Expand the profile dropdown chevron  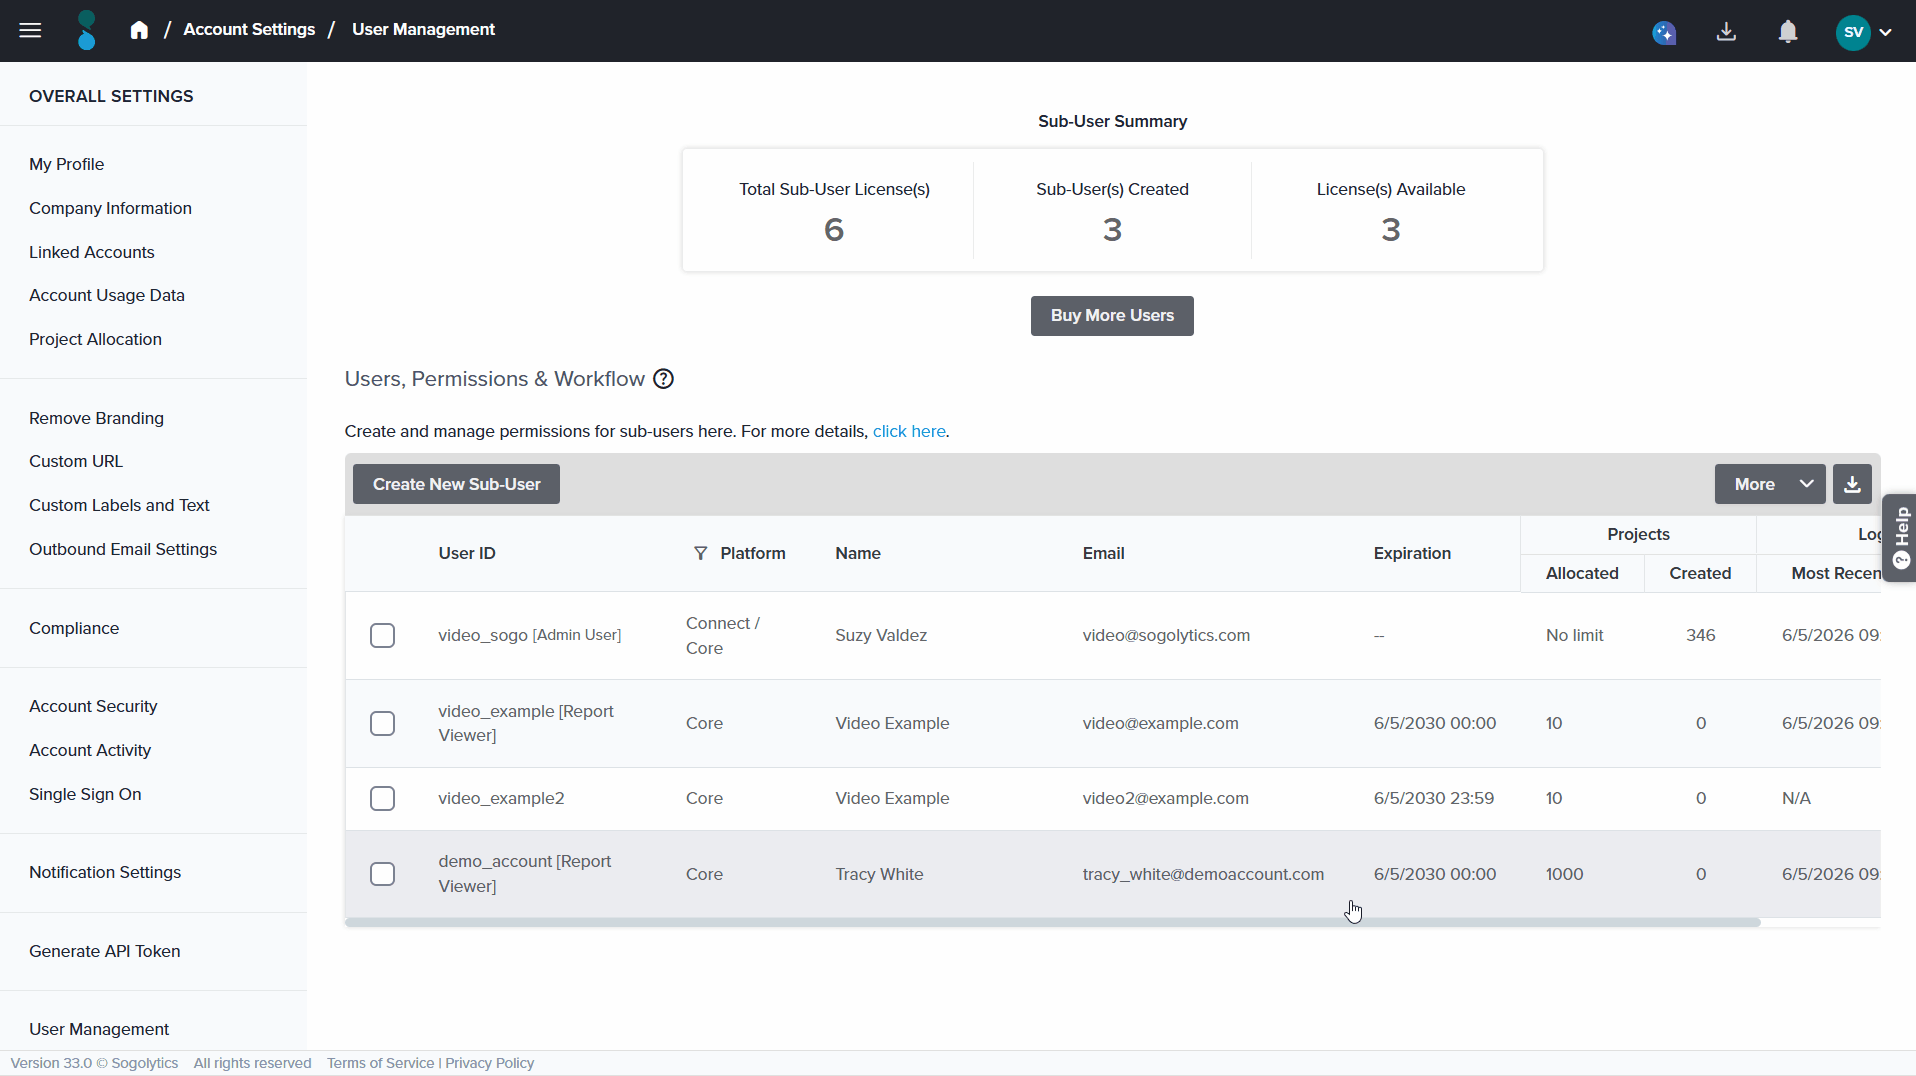click(1886, 32)
